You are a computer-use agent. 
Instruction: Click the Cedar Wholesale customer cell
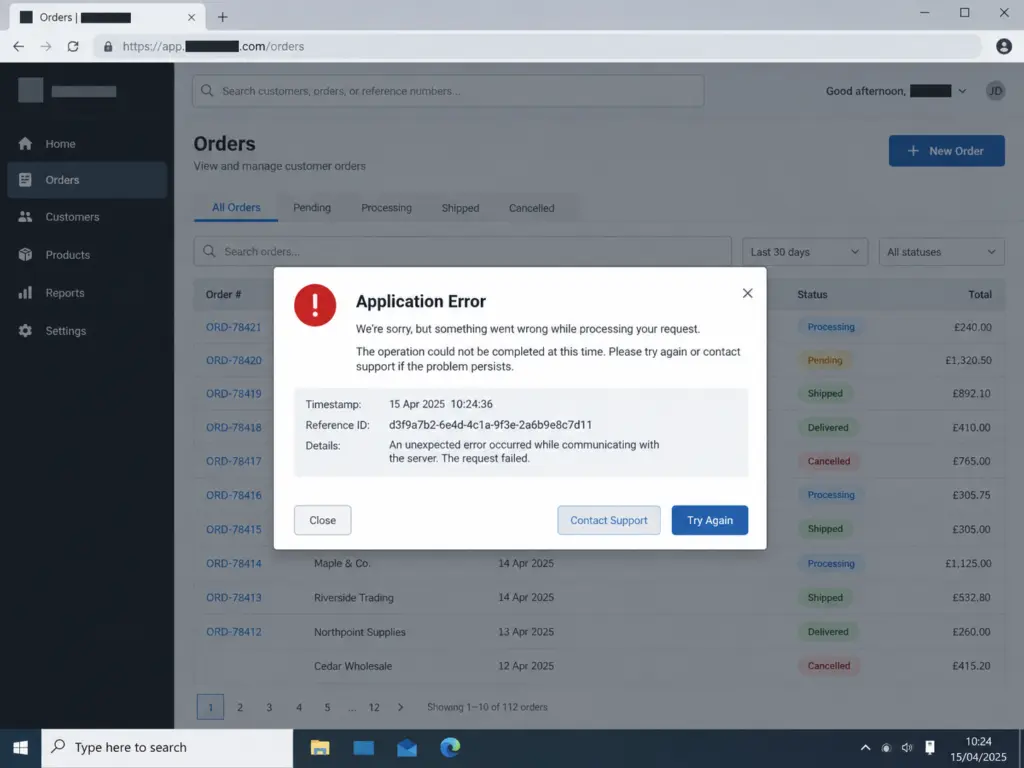coord(353,666)
